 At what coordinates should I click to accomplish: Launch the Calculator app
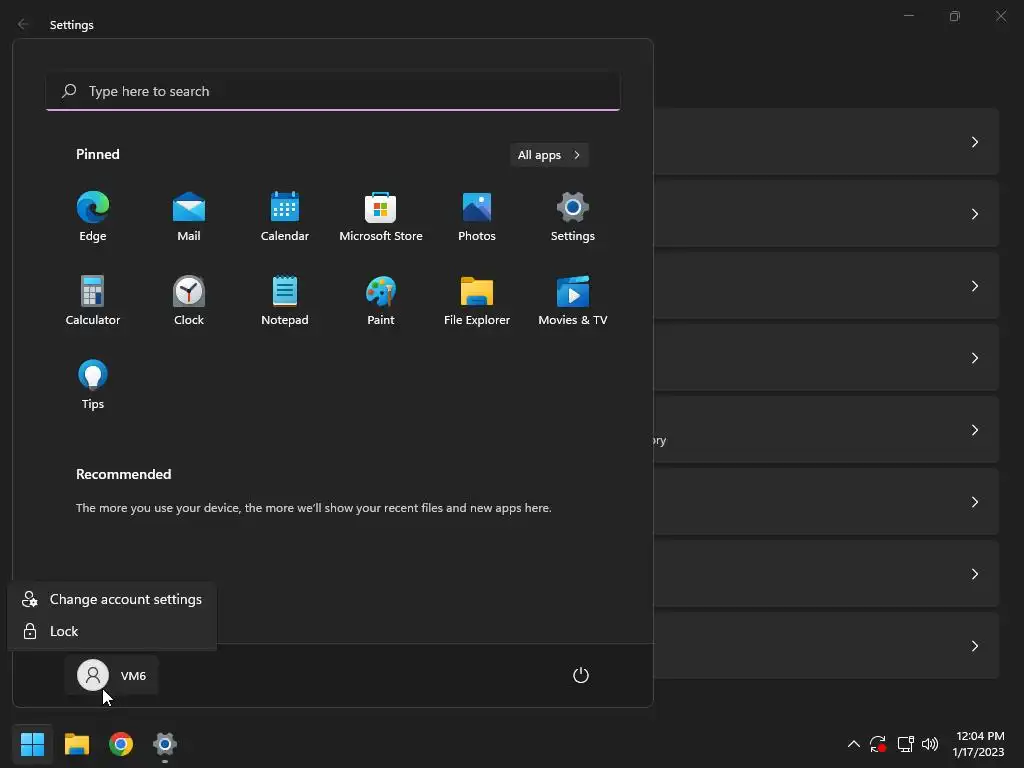pyautogui.click(x=93, y=300)
